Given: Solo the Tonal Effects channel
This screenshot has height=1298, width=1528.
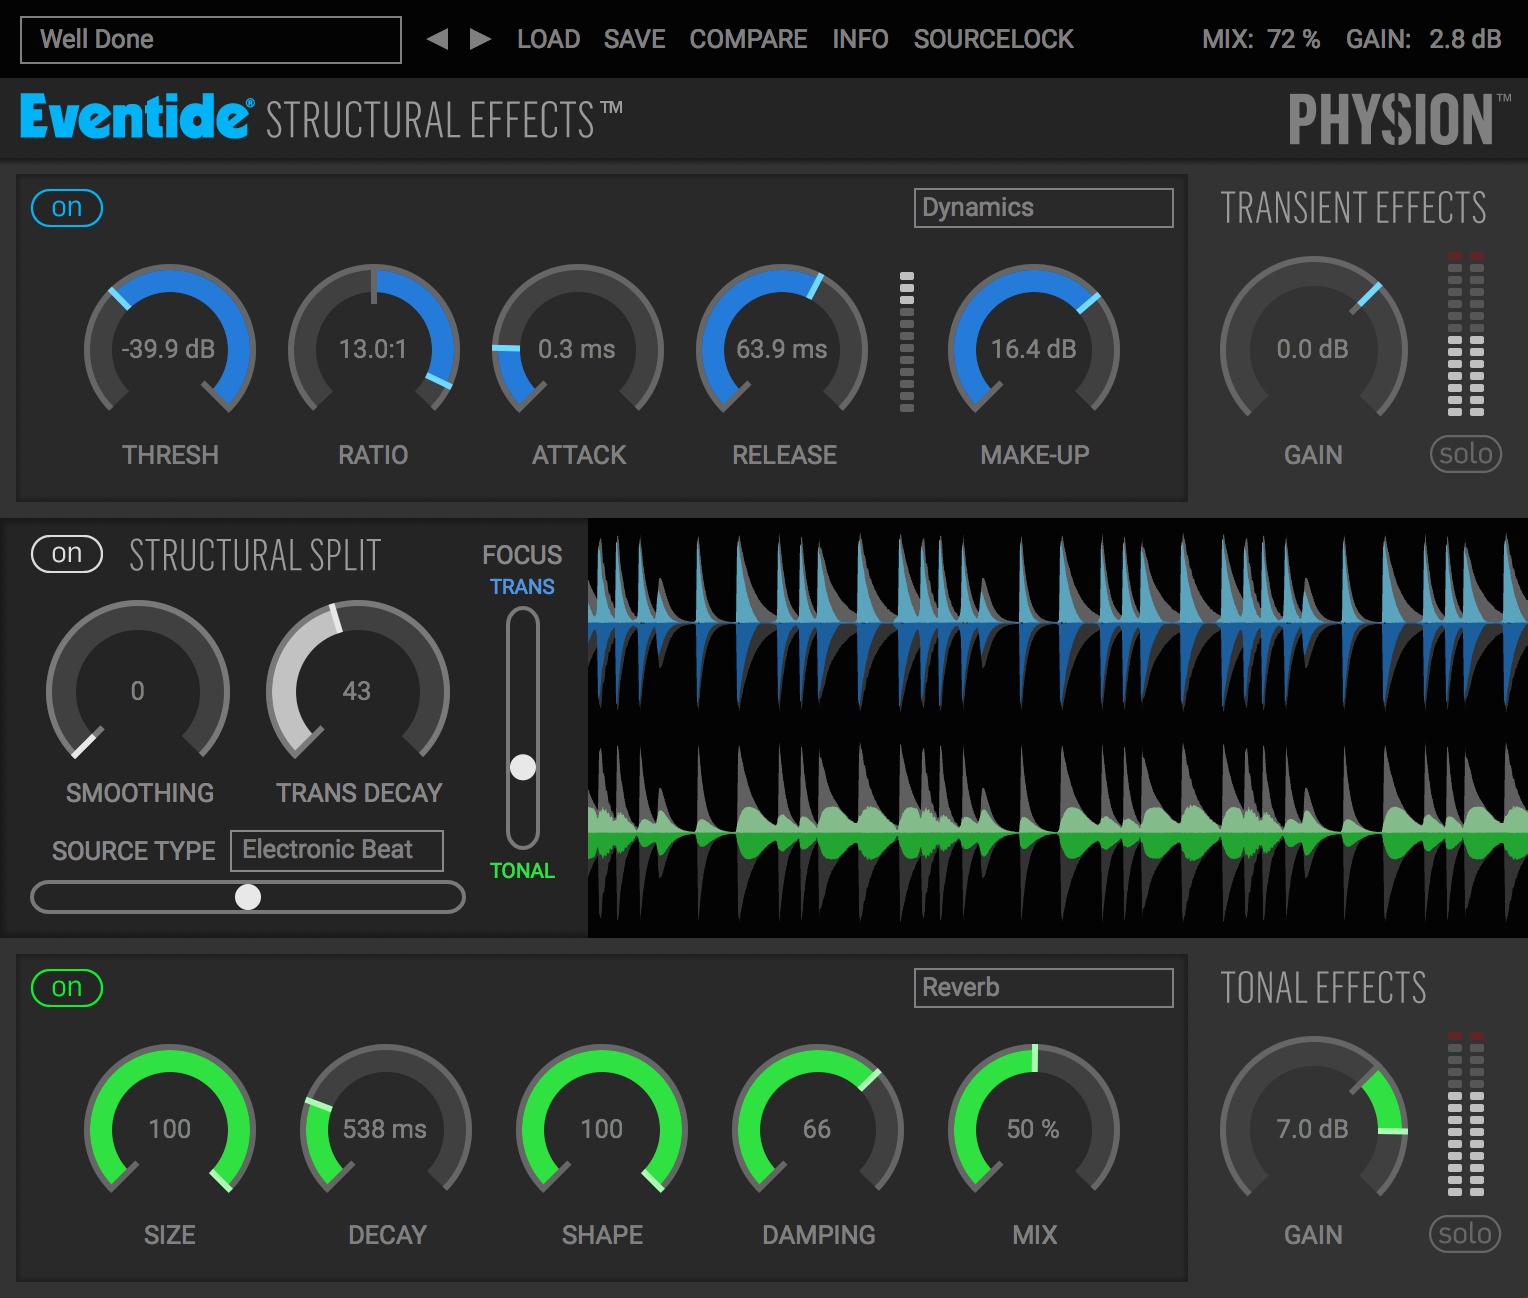Looking at the screenshot, I should point(1465,1234).
